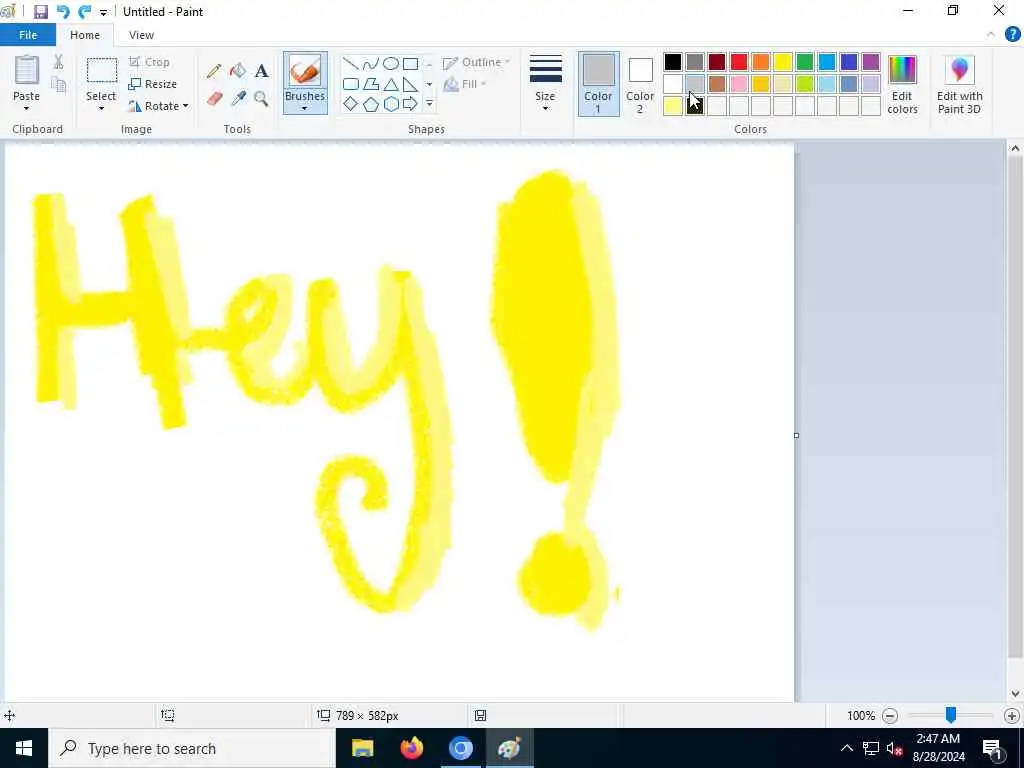The image size is (1024, 768).
Task: Open the Size thickness dropdown
Action: [x=545, y=84]
